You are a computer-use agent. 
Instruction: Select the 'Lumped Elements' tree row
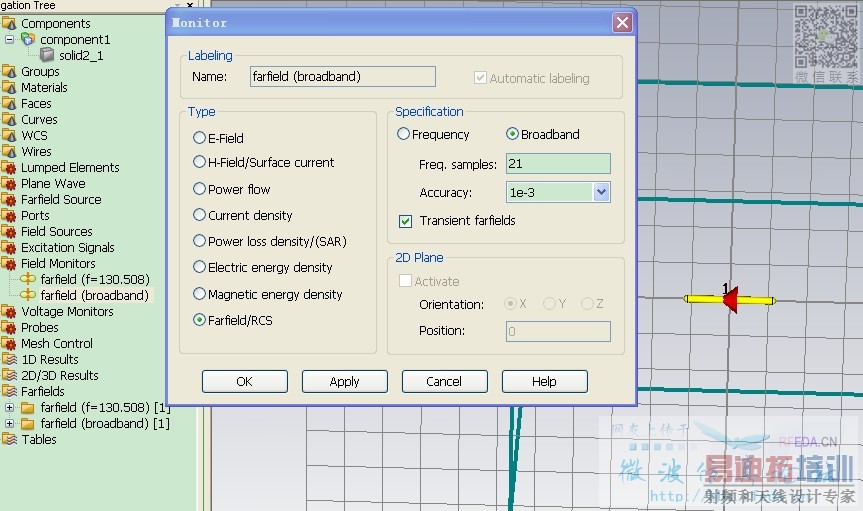pos(69,167)
